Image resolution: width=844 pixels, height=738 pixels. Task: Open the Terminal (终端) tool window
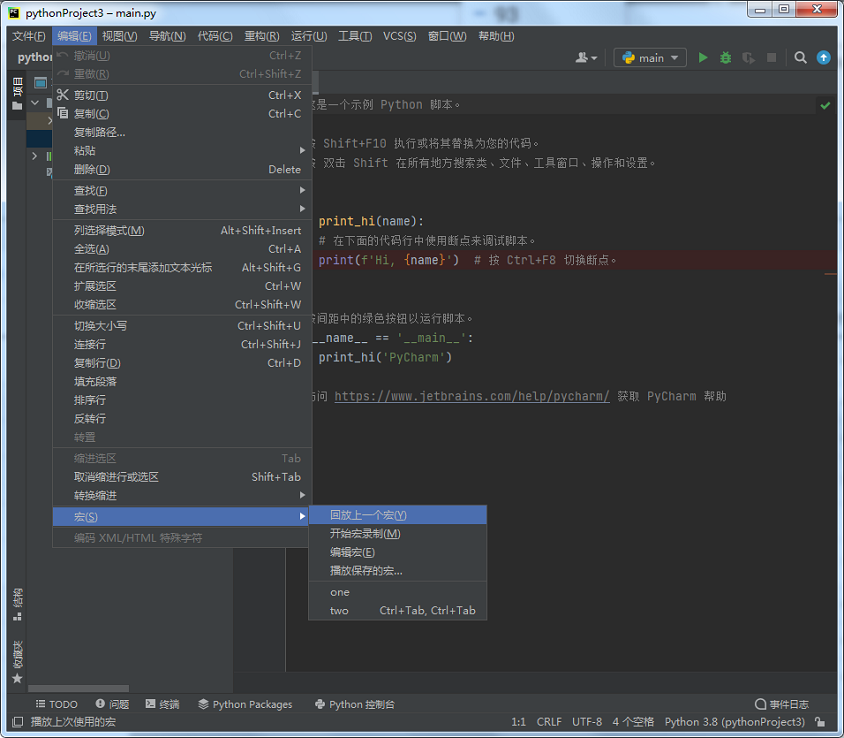tap(163, 704)
